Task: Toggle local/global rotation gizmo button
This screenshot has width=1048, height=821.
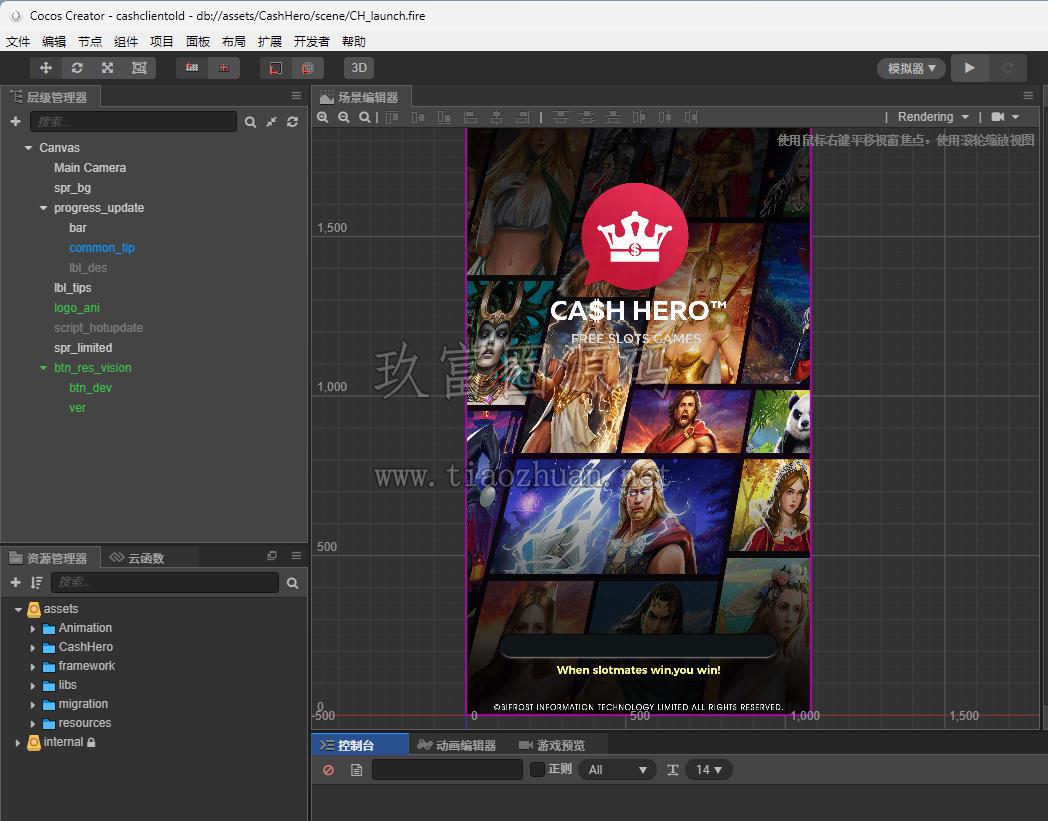Action: tap(224, 68)
